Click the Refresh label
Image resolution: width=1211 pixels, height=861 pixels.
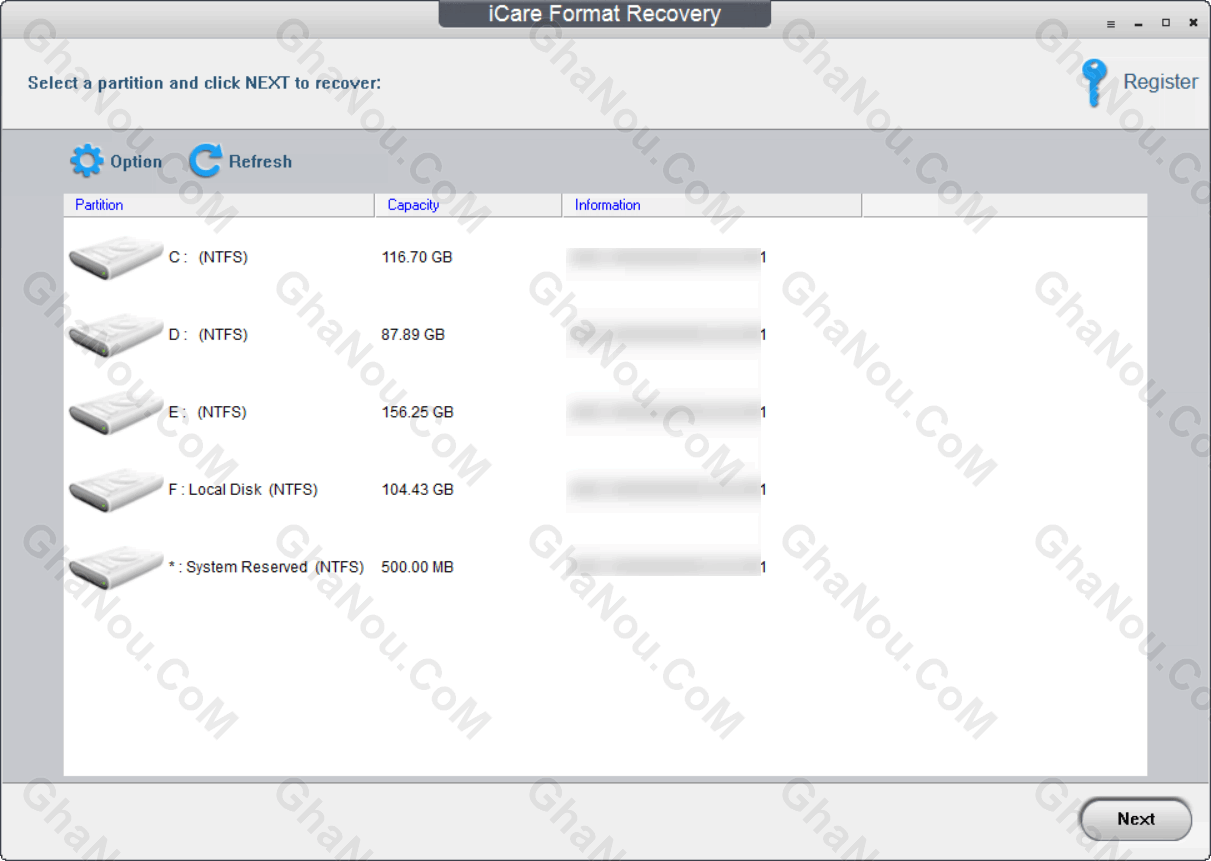coord(260,162)
